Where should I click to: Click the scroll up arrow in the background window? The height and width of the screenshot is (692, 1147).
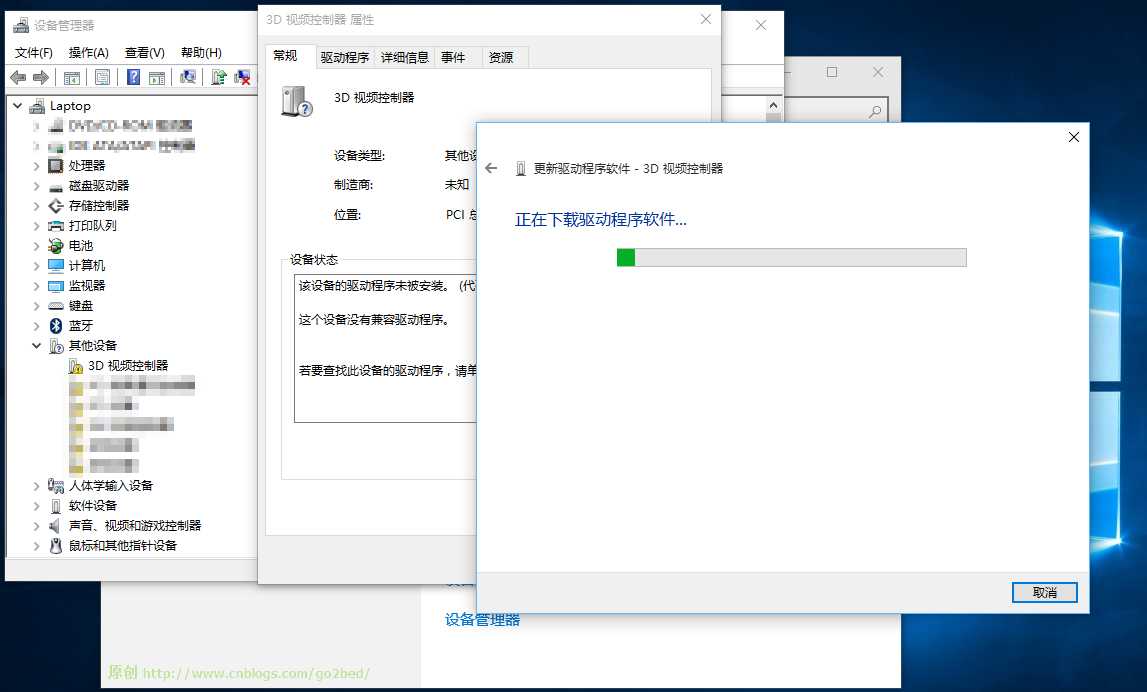pyautogui.click(x=773, y=105)
